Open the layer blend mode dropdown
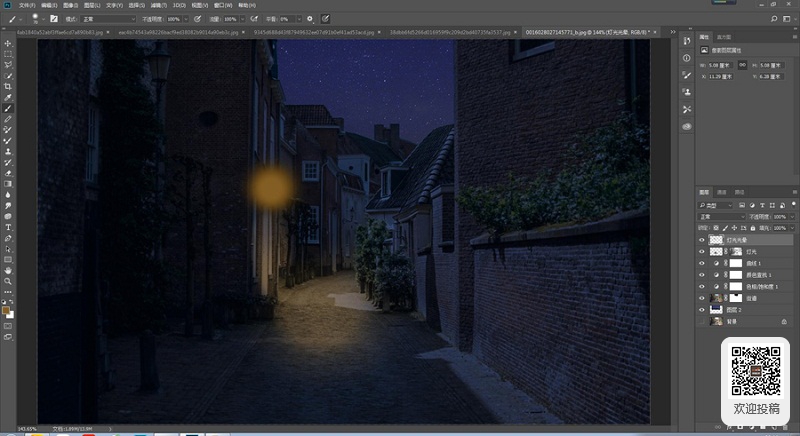 pyautogui.click(x=721, y=217)
